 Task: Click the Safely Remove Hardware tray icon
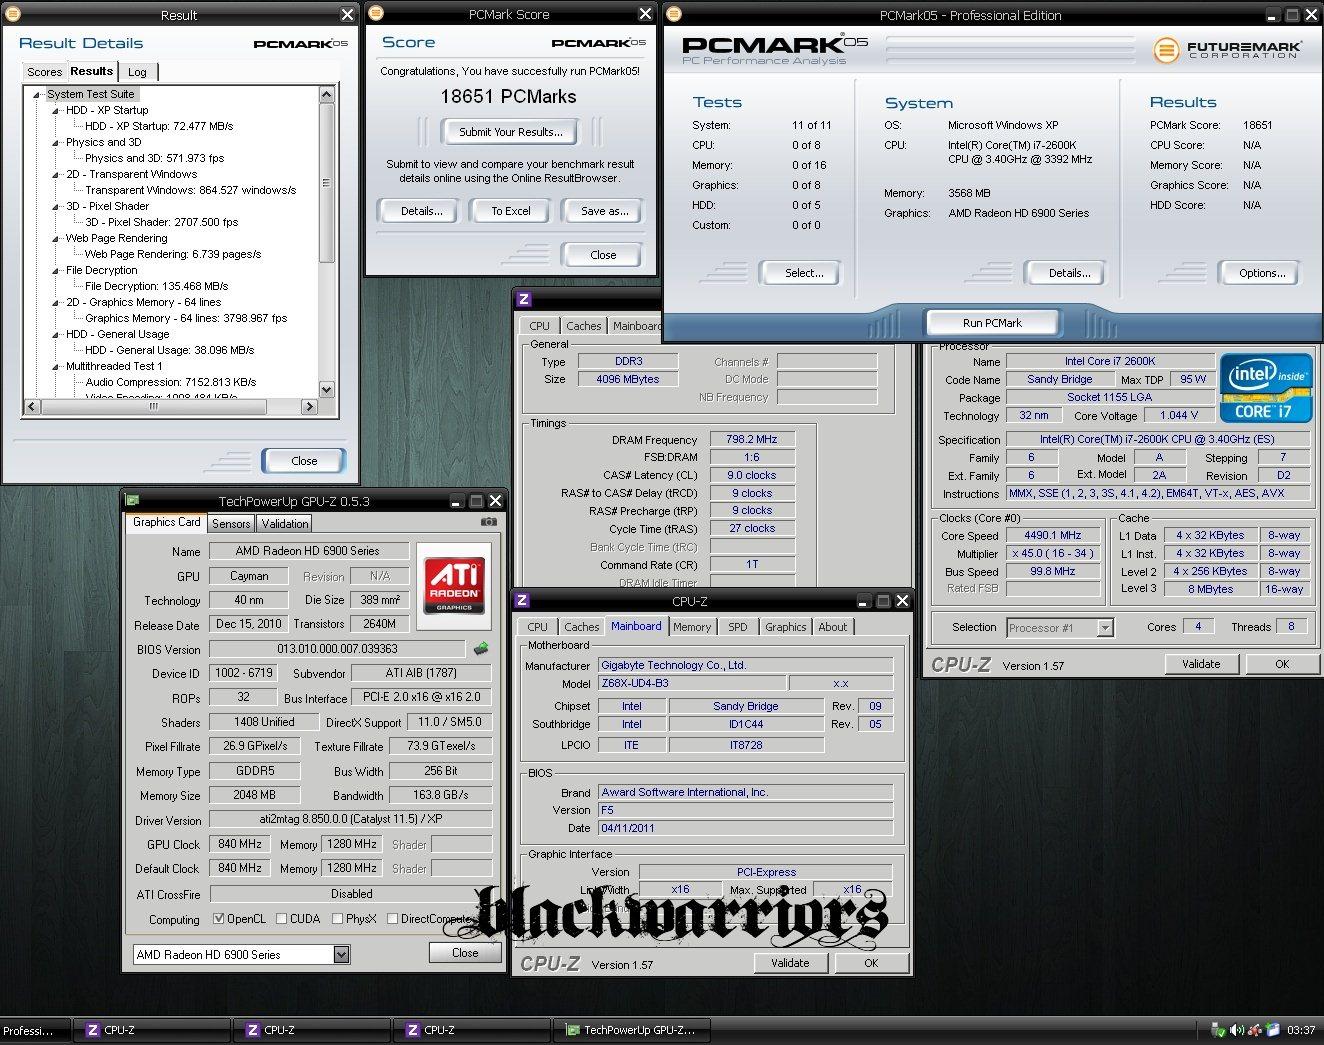pyautogui.click(x=1218, y=1030)
